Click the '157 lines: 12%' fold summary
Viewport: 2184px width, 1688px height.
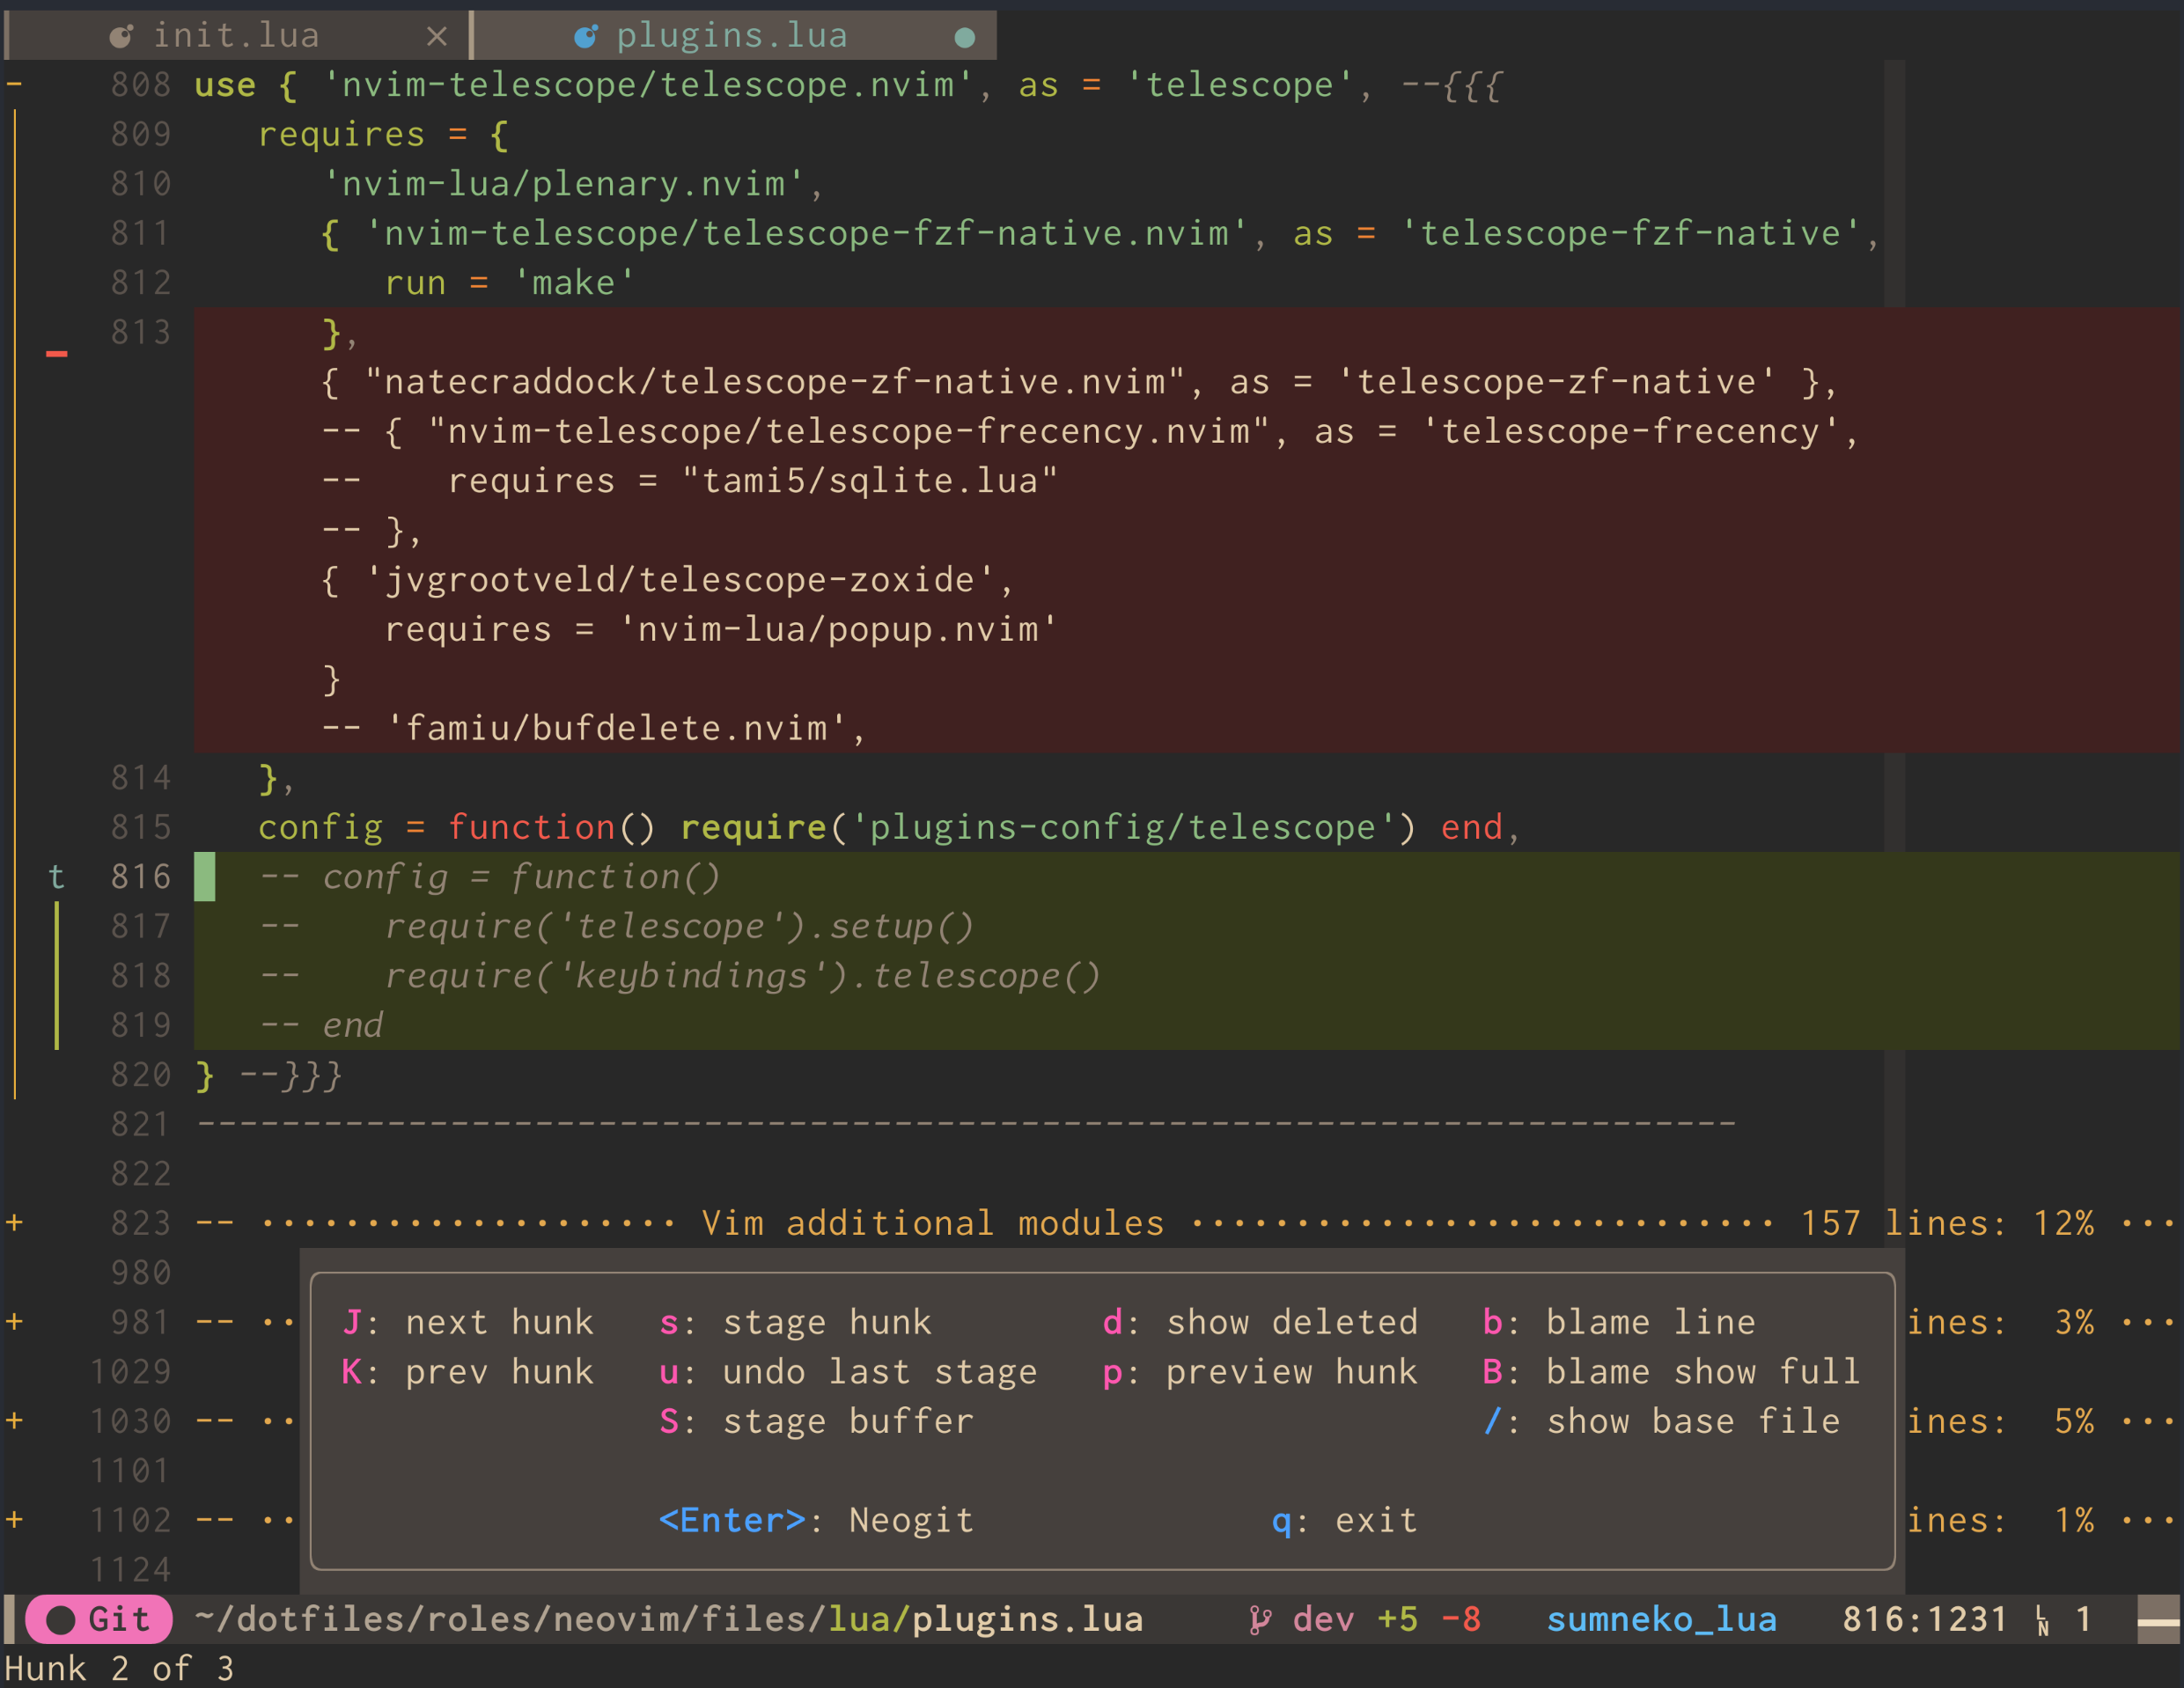(1946, 1223)
